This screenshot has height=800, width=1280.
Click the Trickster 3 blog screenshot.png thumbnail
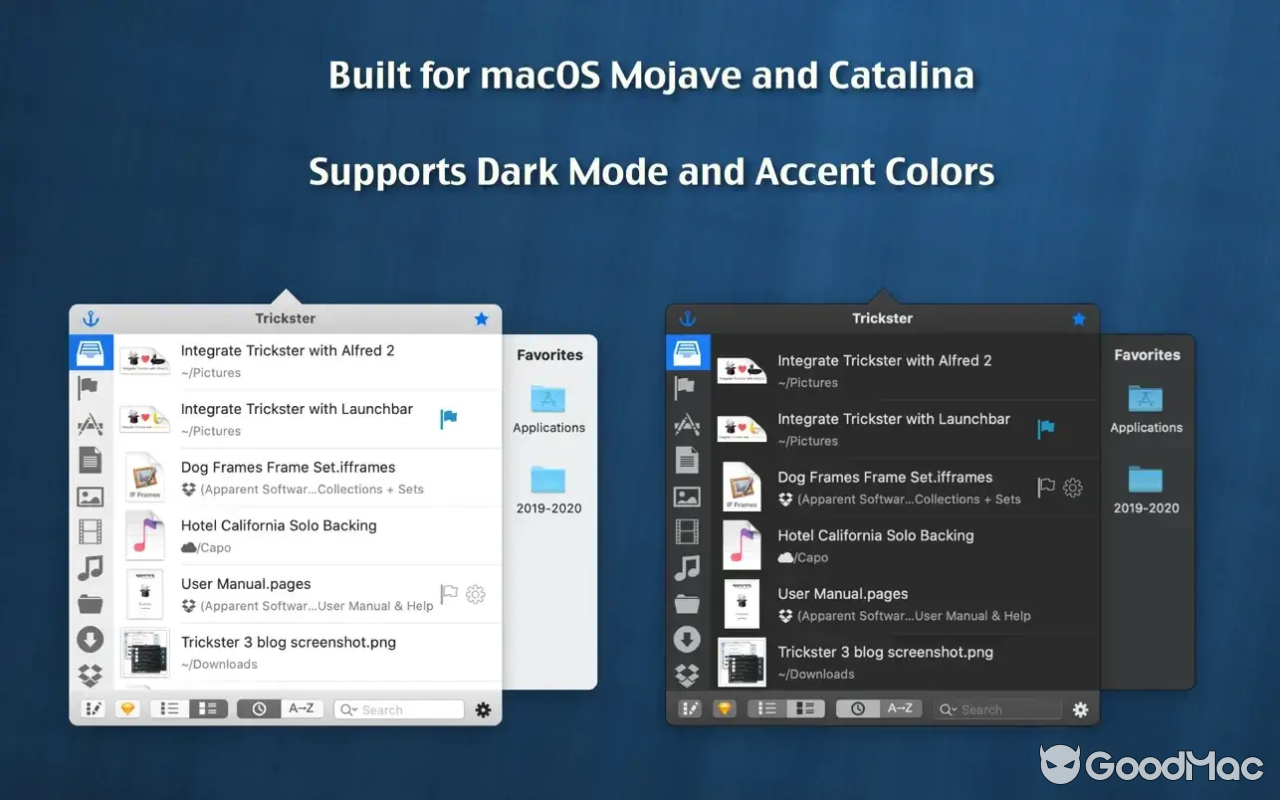pyautogui.click(x=145, y=651)
